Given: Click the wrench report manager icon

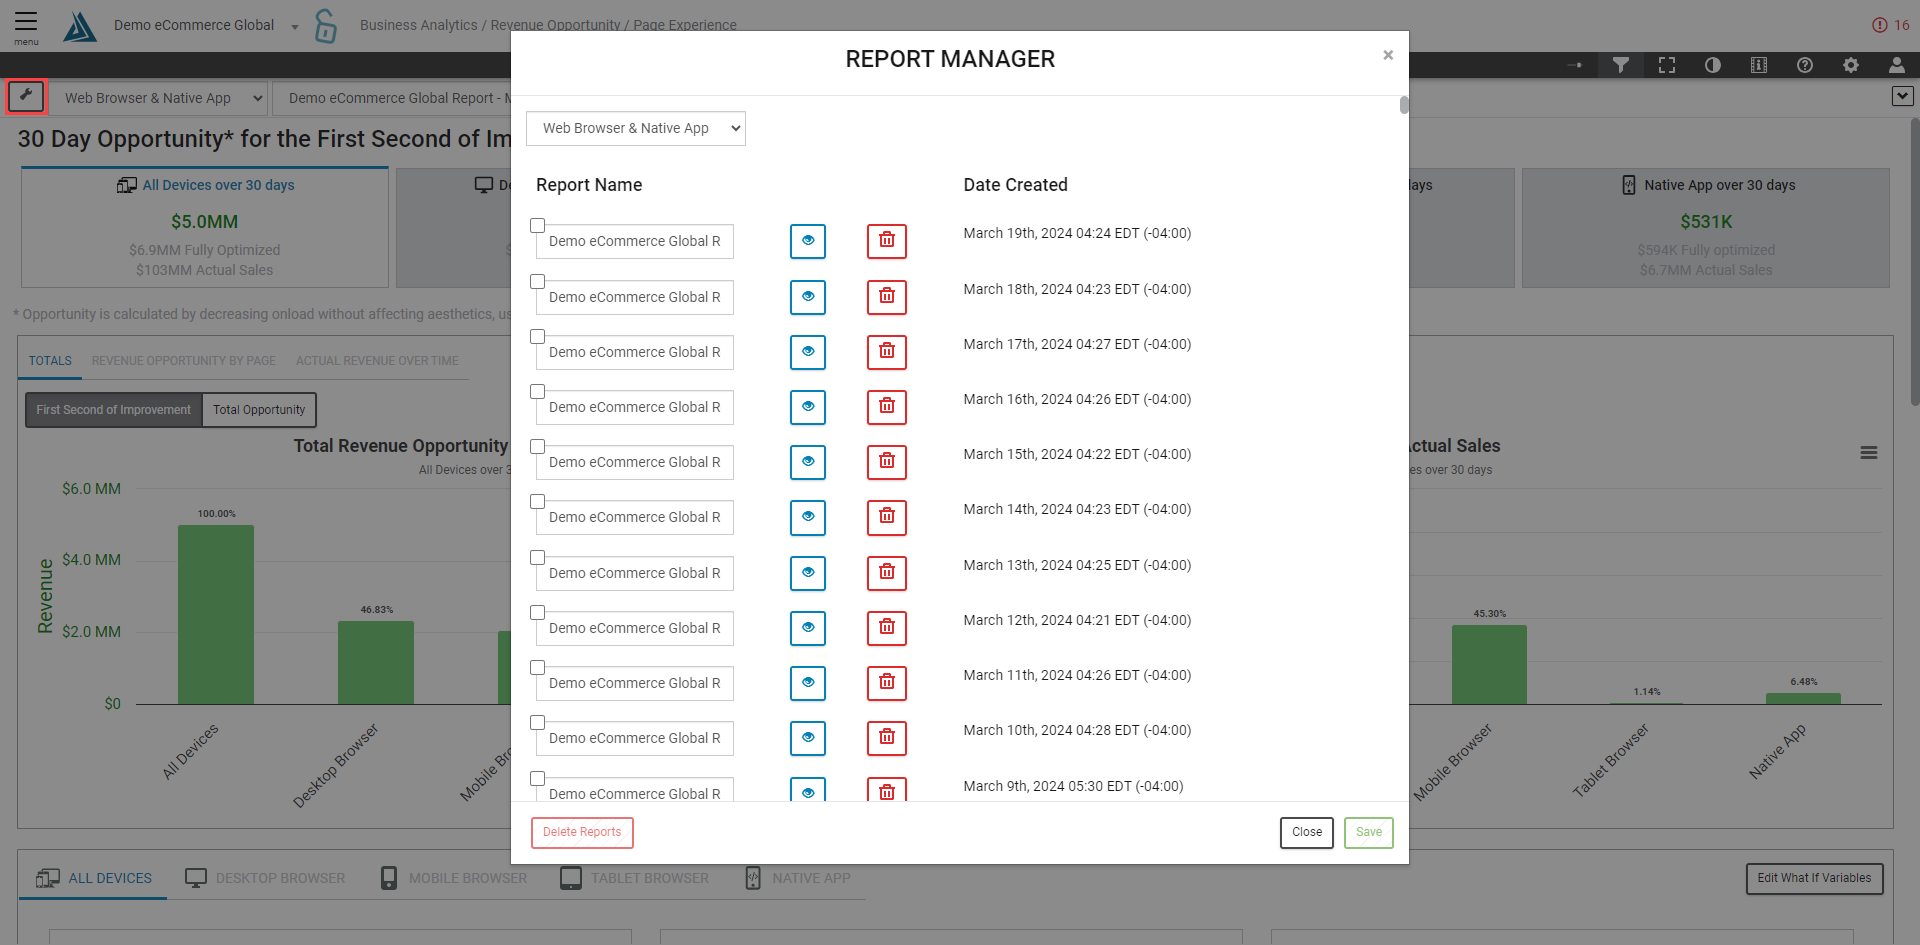Looking at the screenshot, I should point(26,97).
